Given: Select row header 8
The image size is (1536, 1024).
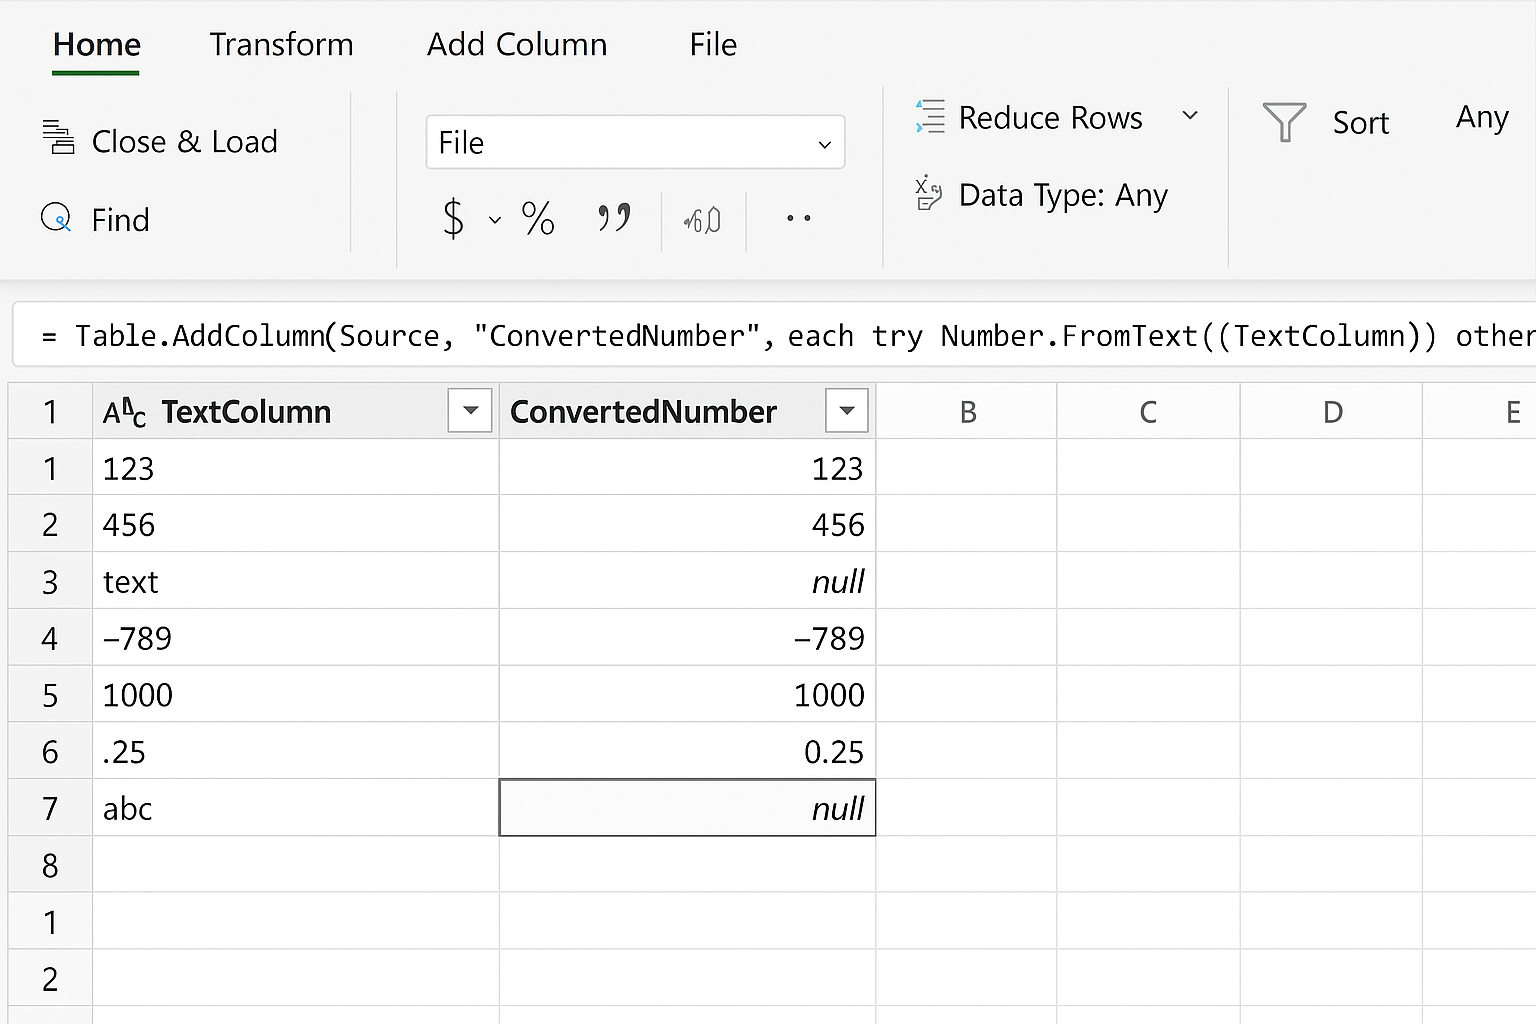Looking at the screenshot, I should point(50,864).
